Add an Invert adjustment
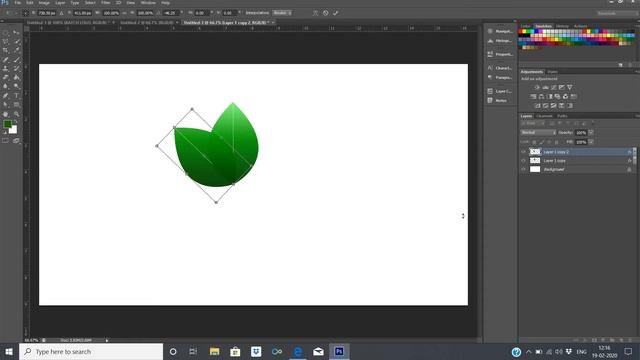This screenshot has height=360, width=640. pyautogui.click(x=537, y=106)
